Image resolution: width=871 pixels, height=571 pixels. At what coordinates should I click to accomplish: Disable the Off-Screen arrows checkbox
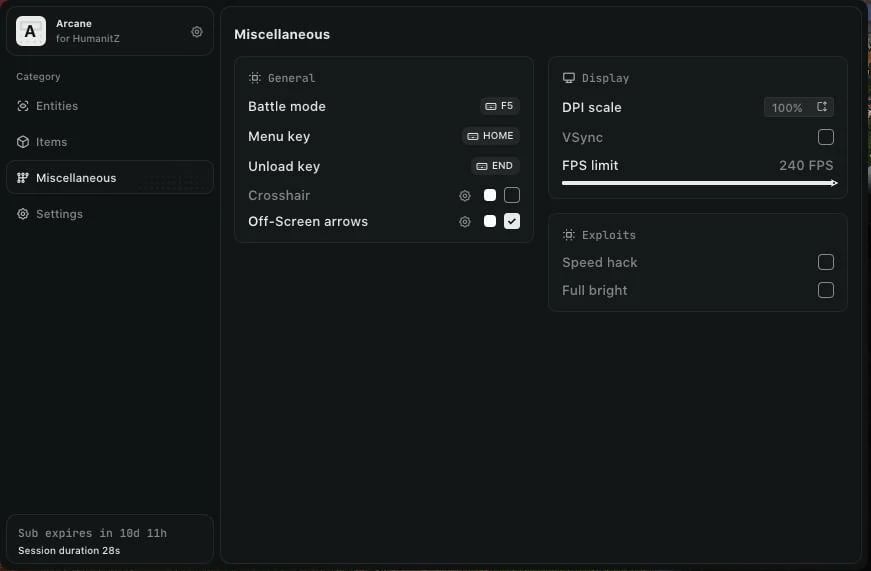click(x=512, y=222)
